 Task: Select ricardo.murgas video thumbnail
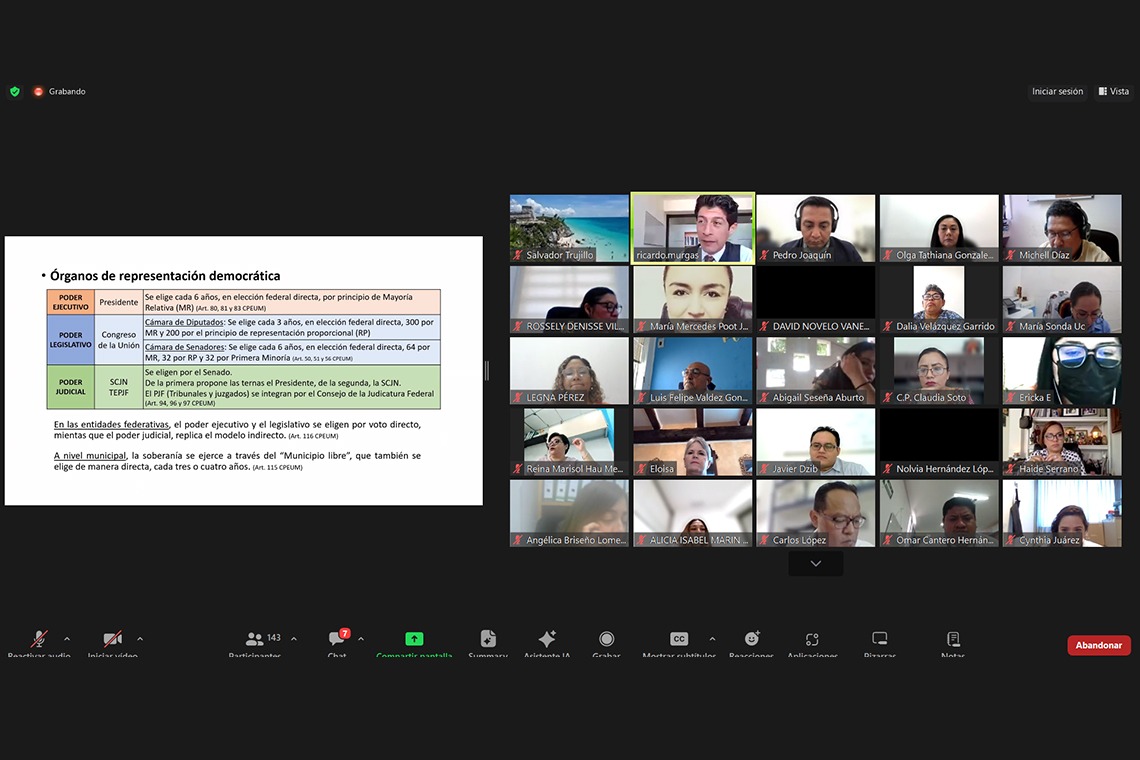pyautogui.click(x=692, y=228)
